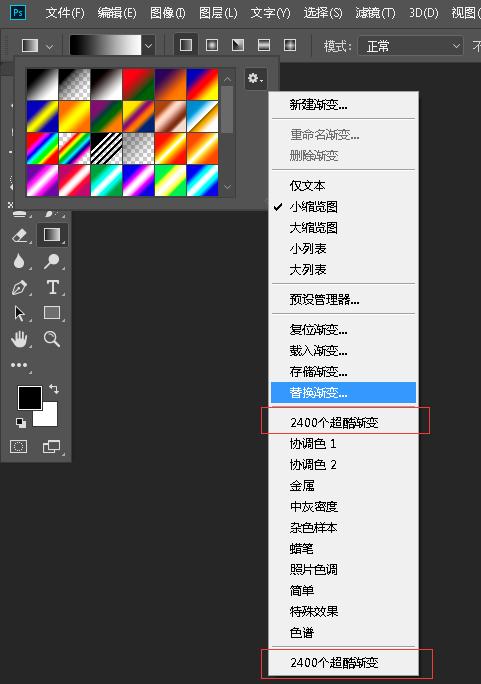The width and height of the screenshot is (481, 684).
Task: Select the Zoom magnifier tool
Action: click(x=51, y=339)
